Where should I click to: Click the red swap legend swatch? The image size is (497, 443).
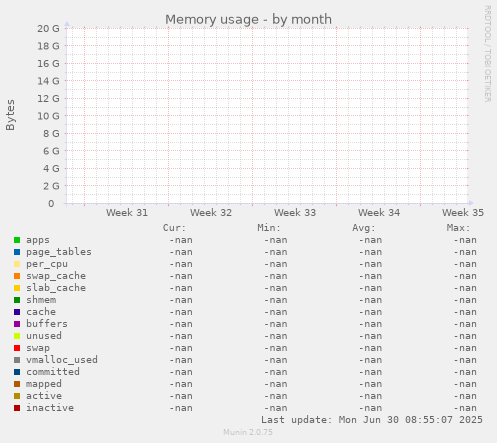point(17,348)
